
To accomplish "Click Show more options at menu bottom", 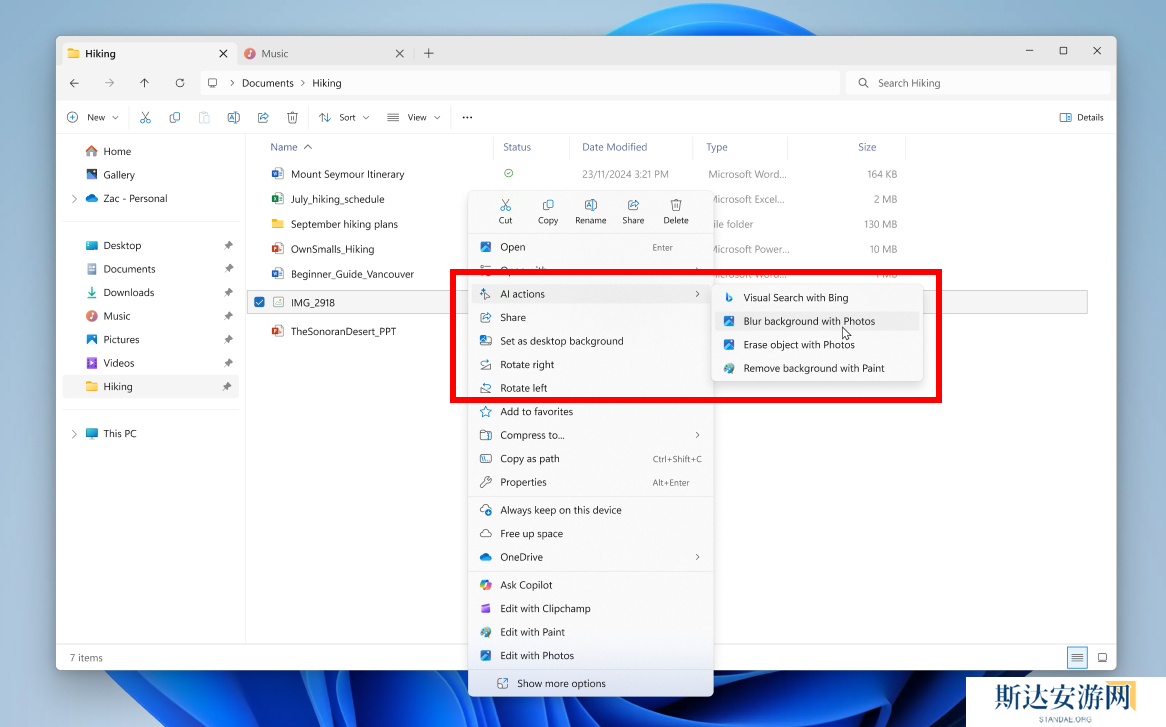I will [561, 684].
